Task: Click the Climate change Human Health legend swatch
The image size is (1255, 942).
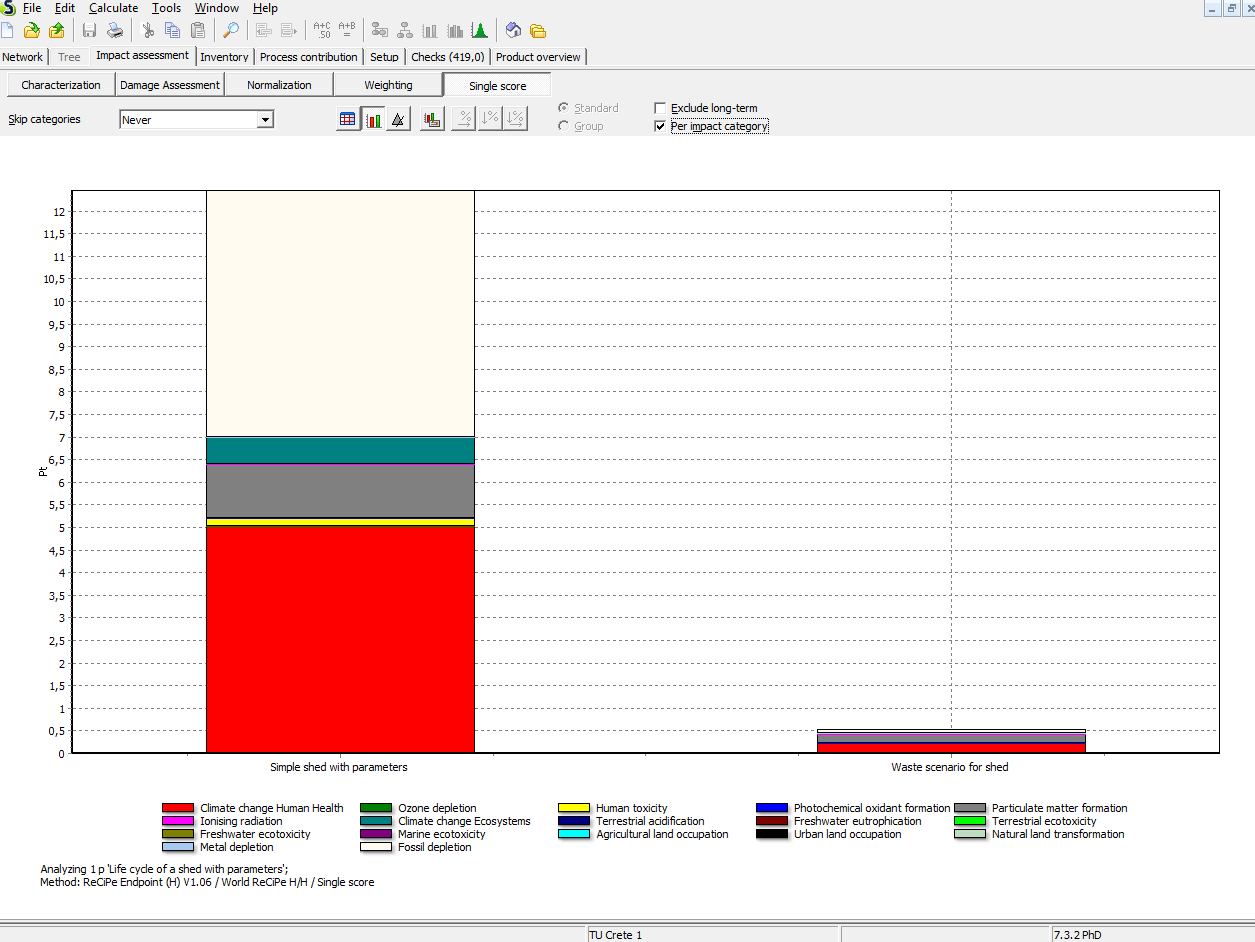Action: pyautogui.click(x=178, y=808)
